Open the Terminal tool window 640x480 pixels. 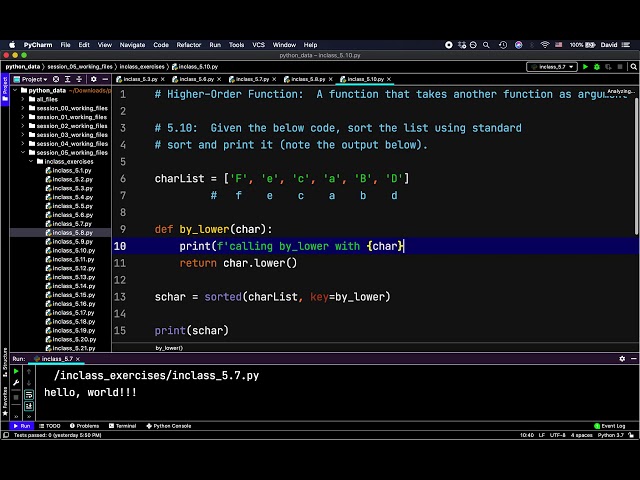(122, 426)
